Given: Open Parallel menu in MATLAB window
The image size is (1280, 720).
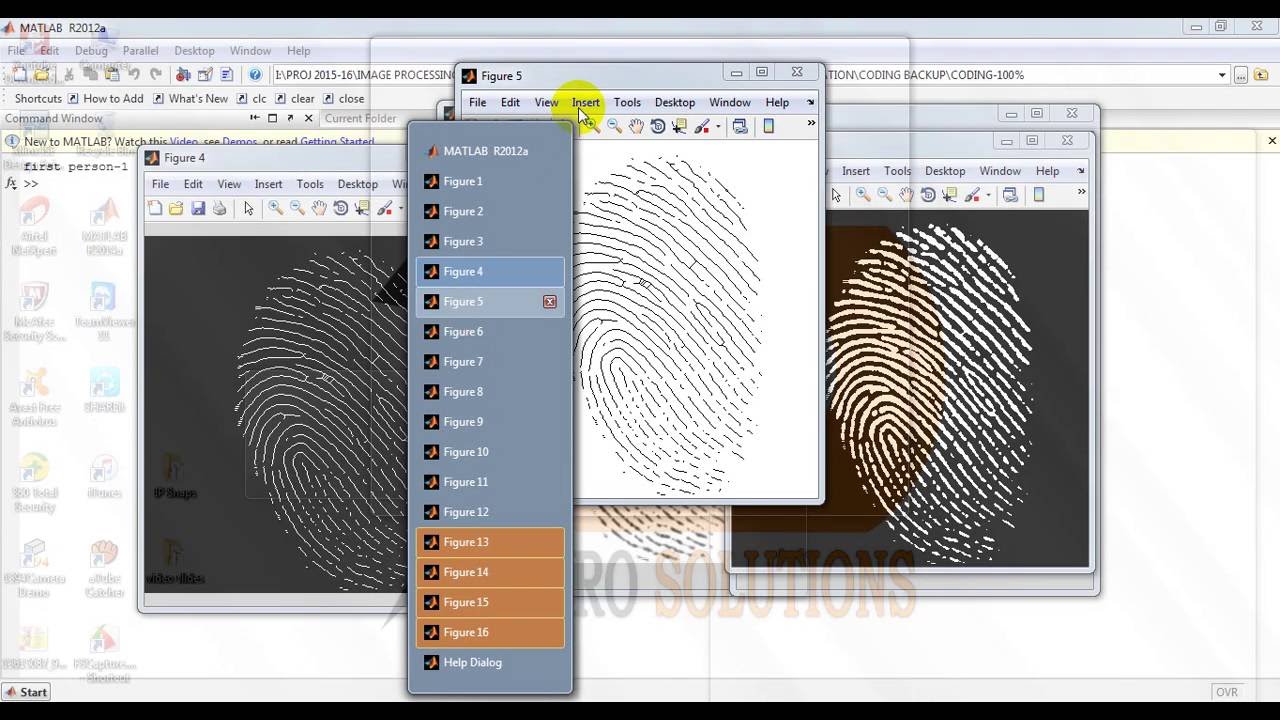Looking at the screenshot, I should [x=141, y=51].
